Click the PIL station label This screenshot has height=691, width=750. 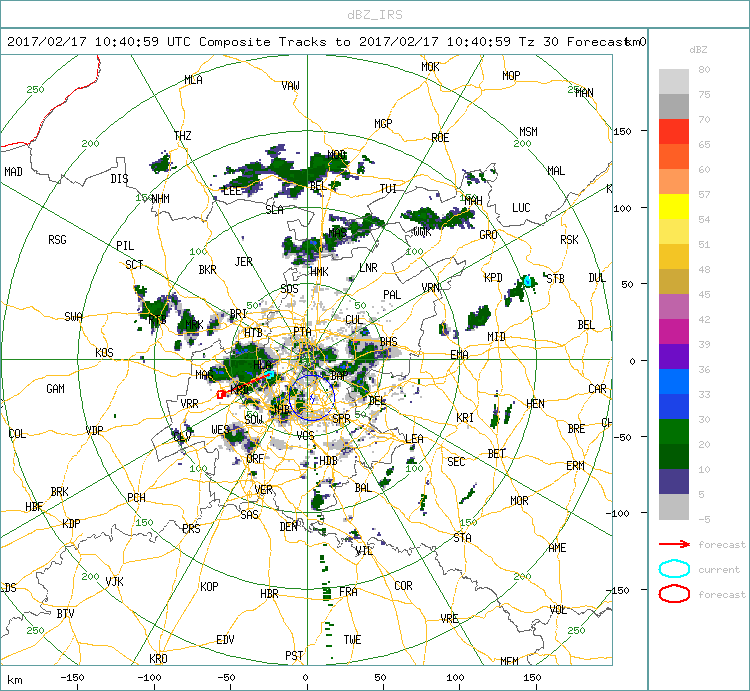tap(125, 245)
